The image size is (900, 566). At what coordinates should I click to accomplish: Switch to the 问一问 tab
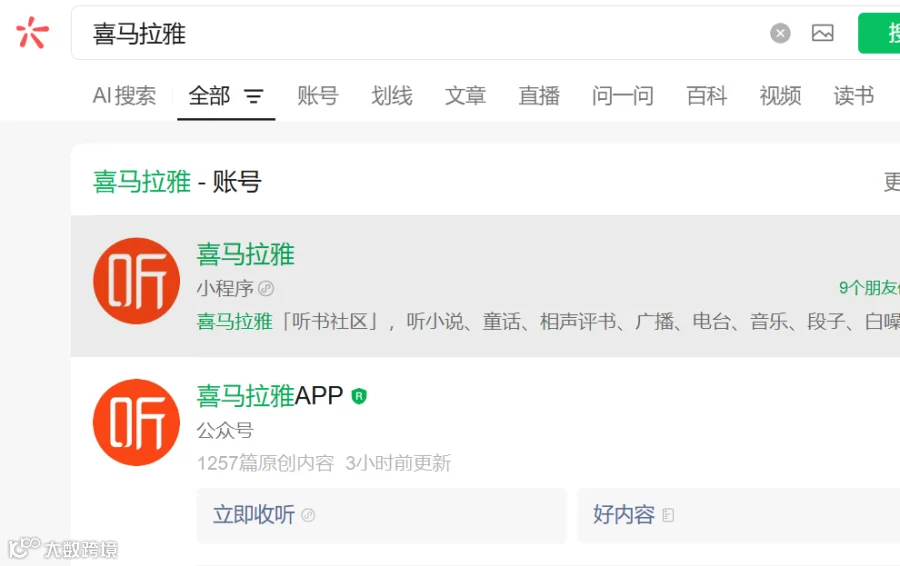click(x=623, y=95)
